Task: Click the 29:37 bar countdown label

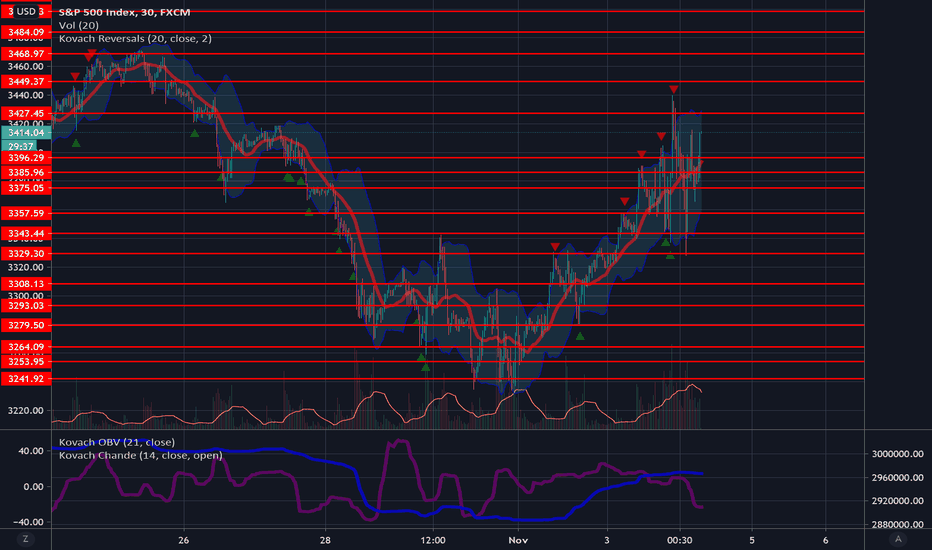Action: (20, 146)
